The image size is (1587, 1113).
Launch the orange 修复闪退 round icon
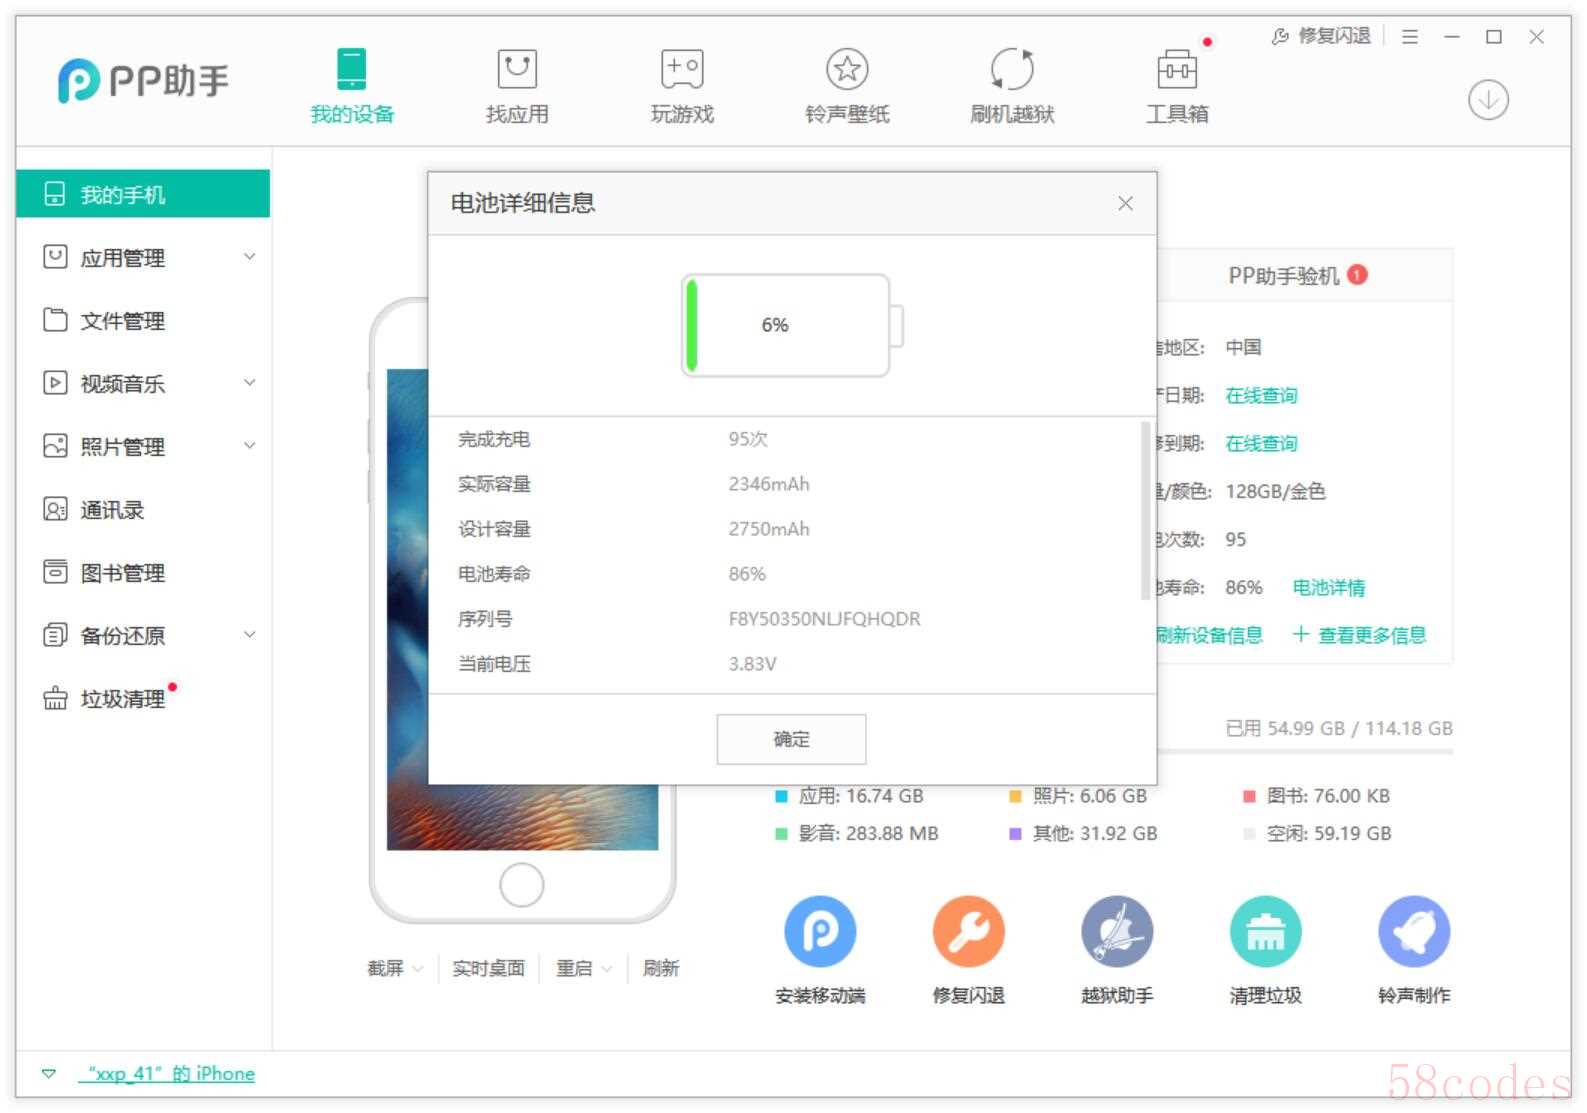968,931
